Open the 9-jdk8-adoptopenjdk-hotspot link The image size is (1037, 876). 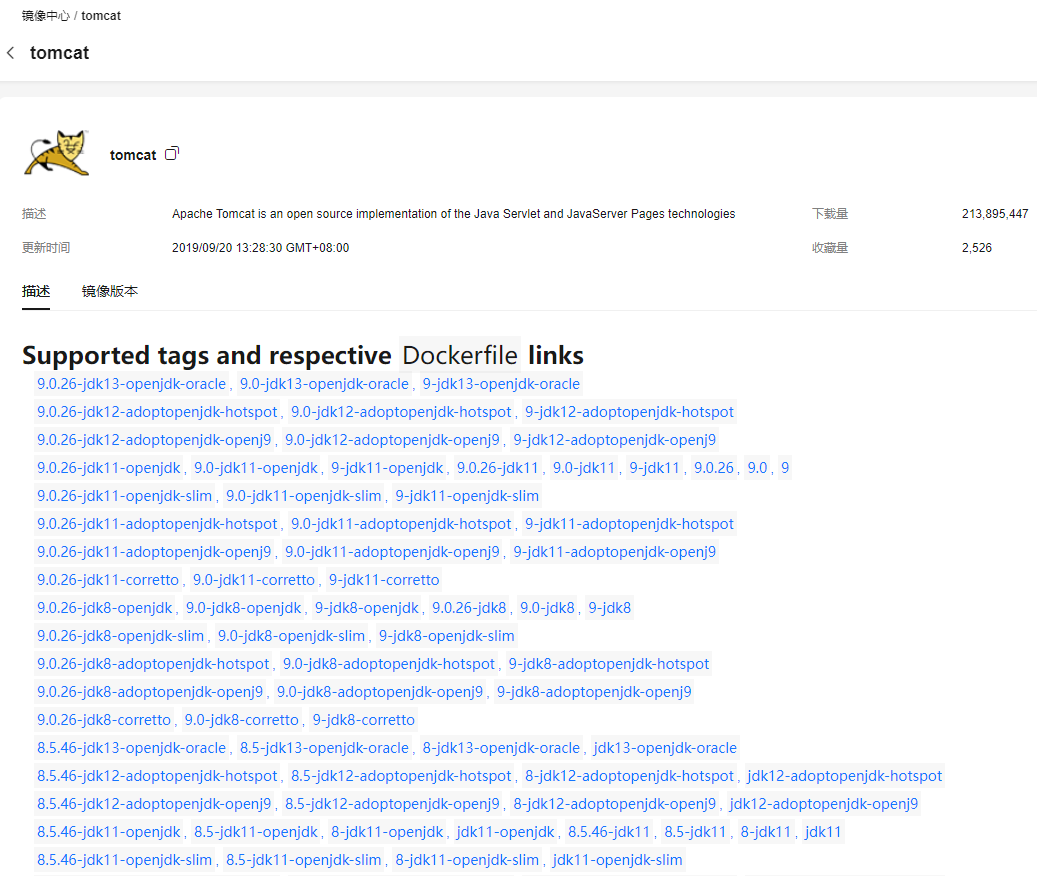click(x=609, y=664)
